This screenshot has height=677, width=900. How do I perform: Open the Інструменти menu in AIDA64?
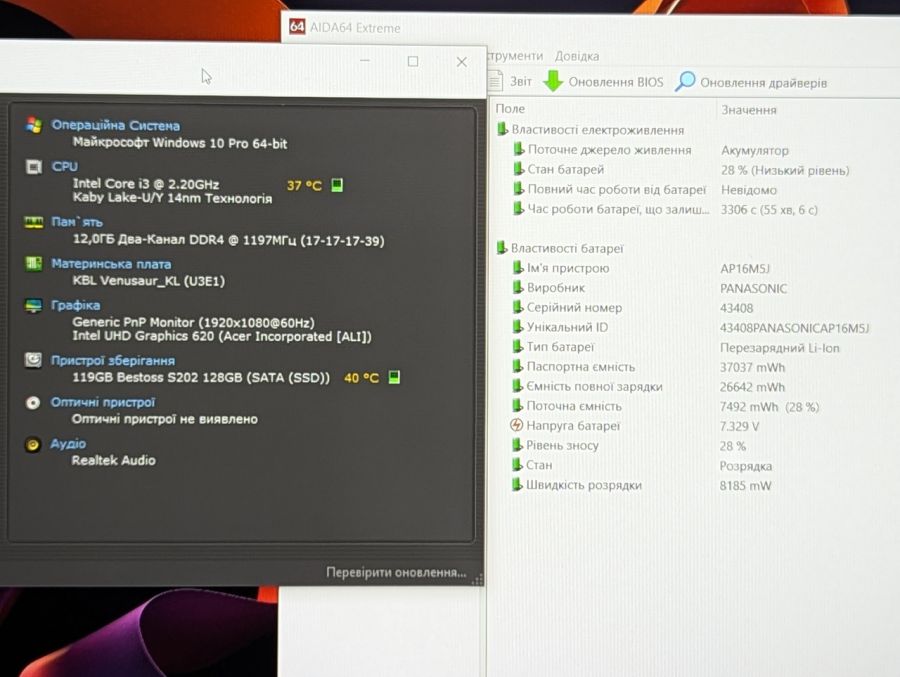point(515,55)
